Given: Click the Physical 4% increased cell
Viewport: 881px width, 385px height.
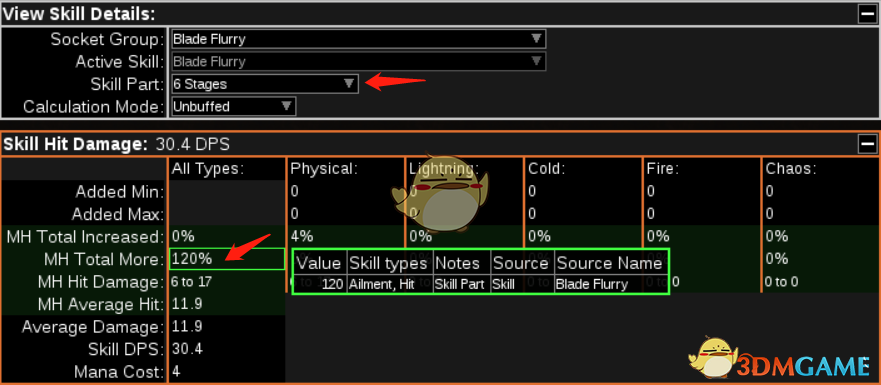Looking at the screenshot, I should click(345, 237).
